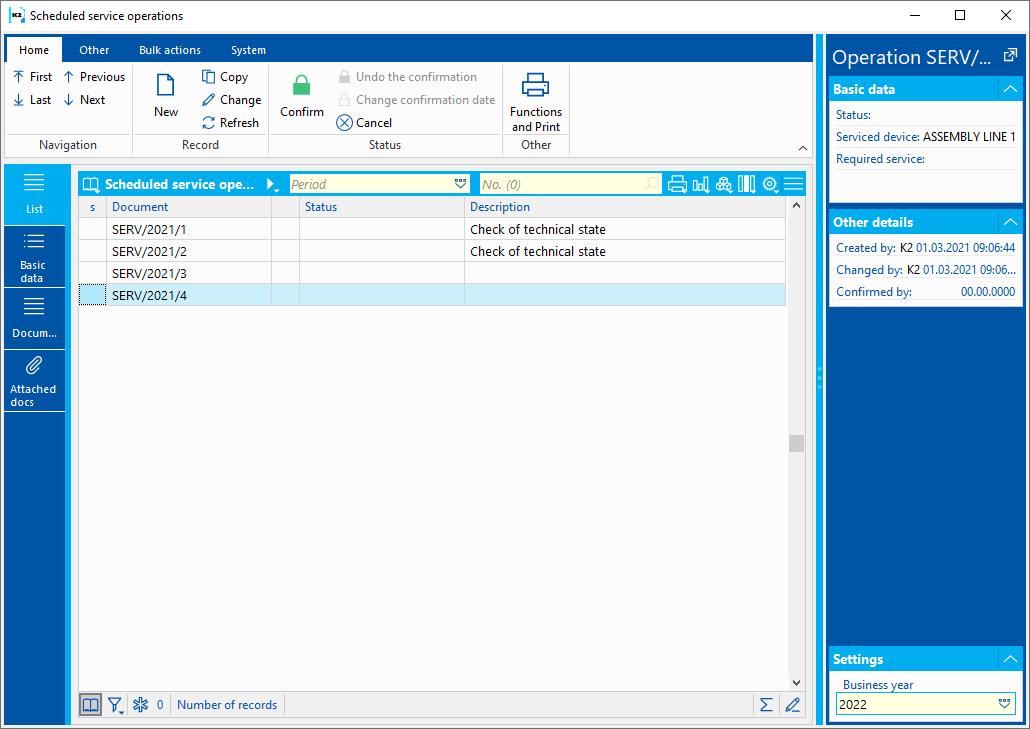1030x729 pixels.
Task: Open the chart icon in list header
Action: pyautogui.click(x=701, y=185)
